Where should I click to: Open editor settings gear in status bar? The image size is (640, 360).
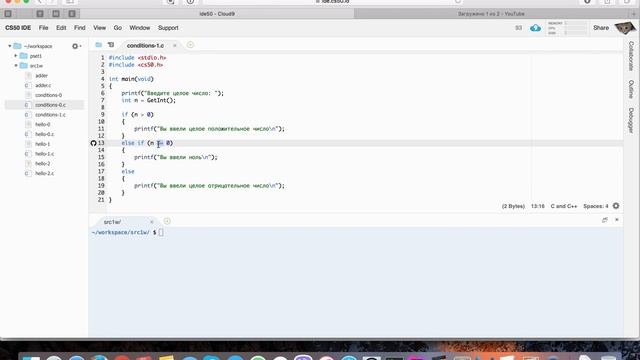pyautogui.click(x=616, y=206)
